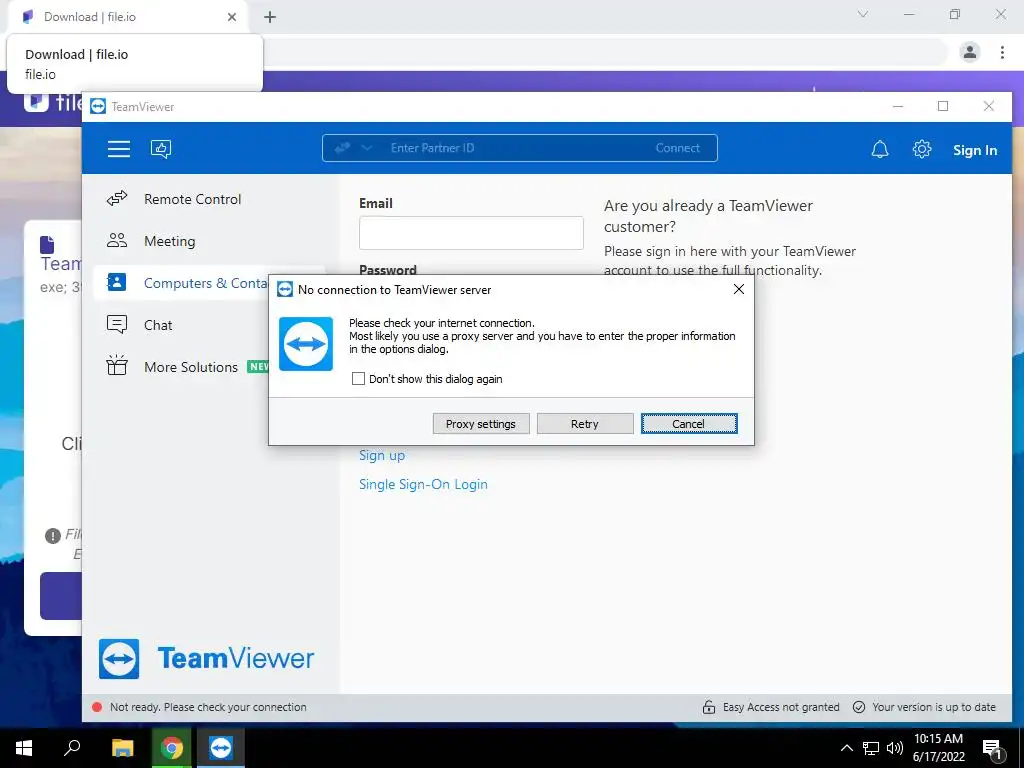Click Retry in the connection dialog

point(584,424)
